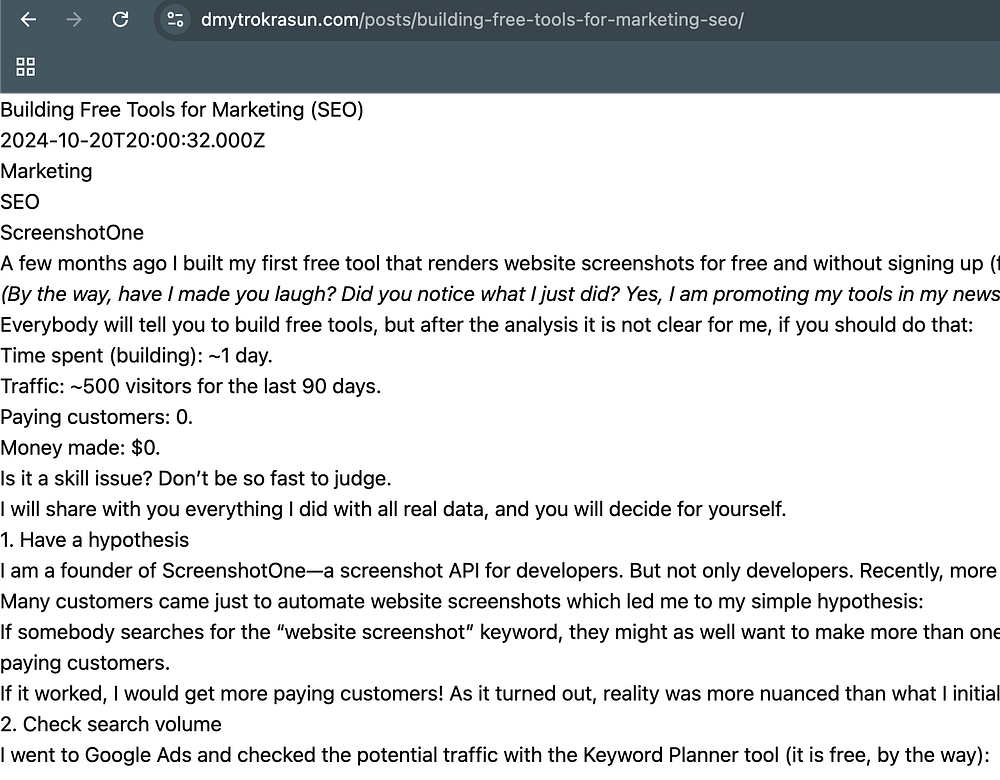Click the "1. Have a hypothesis" heading
Viewport: 1000px width, 780px height.
[x=94, y=540]
